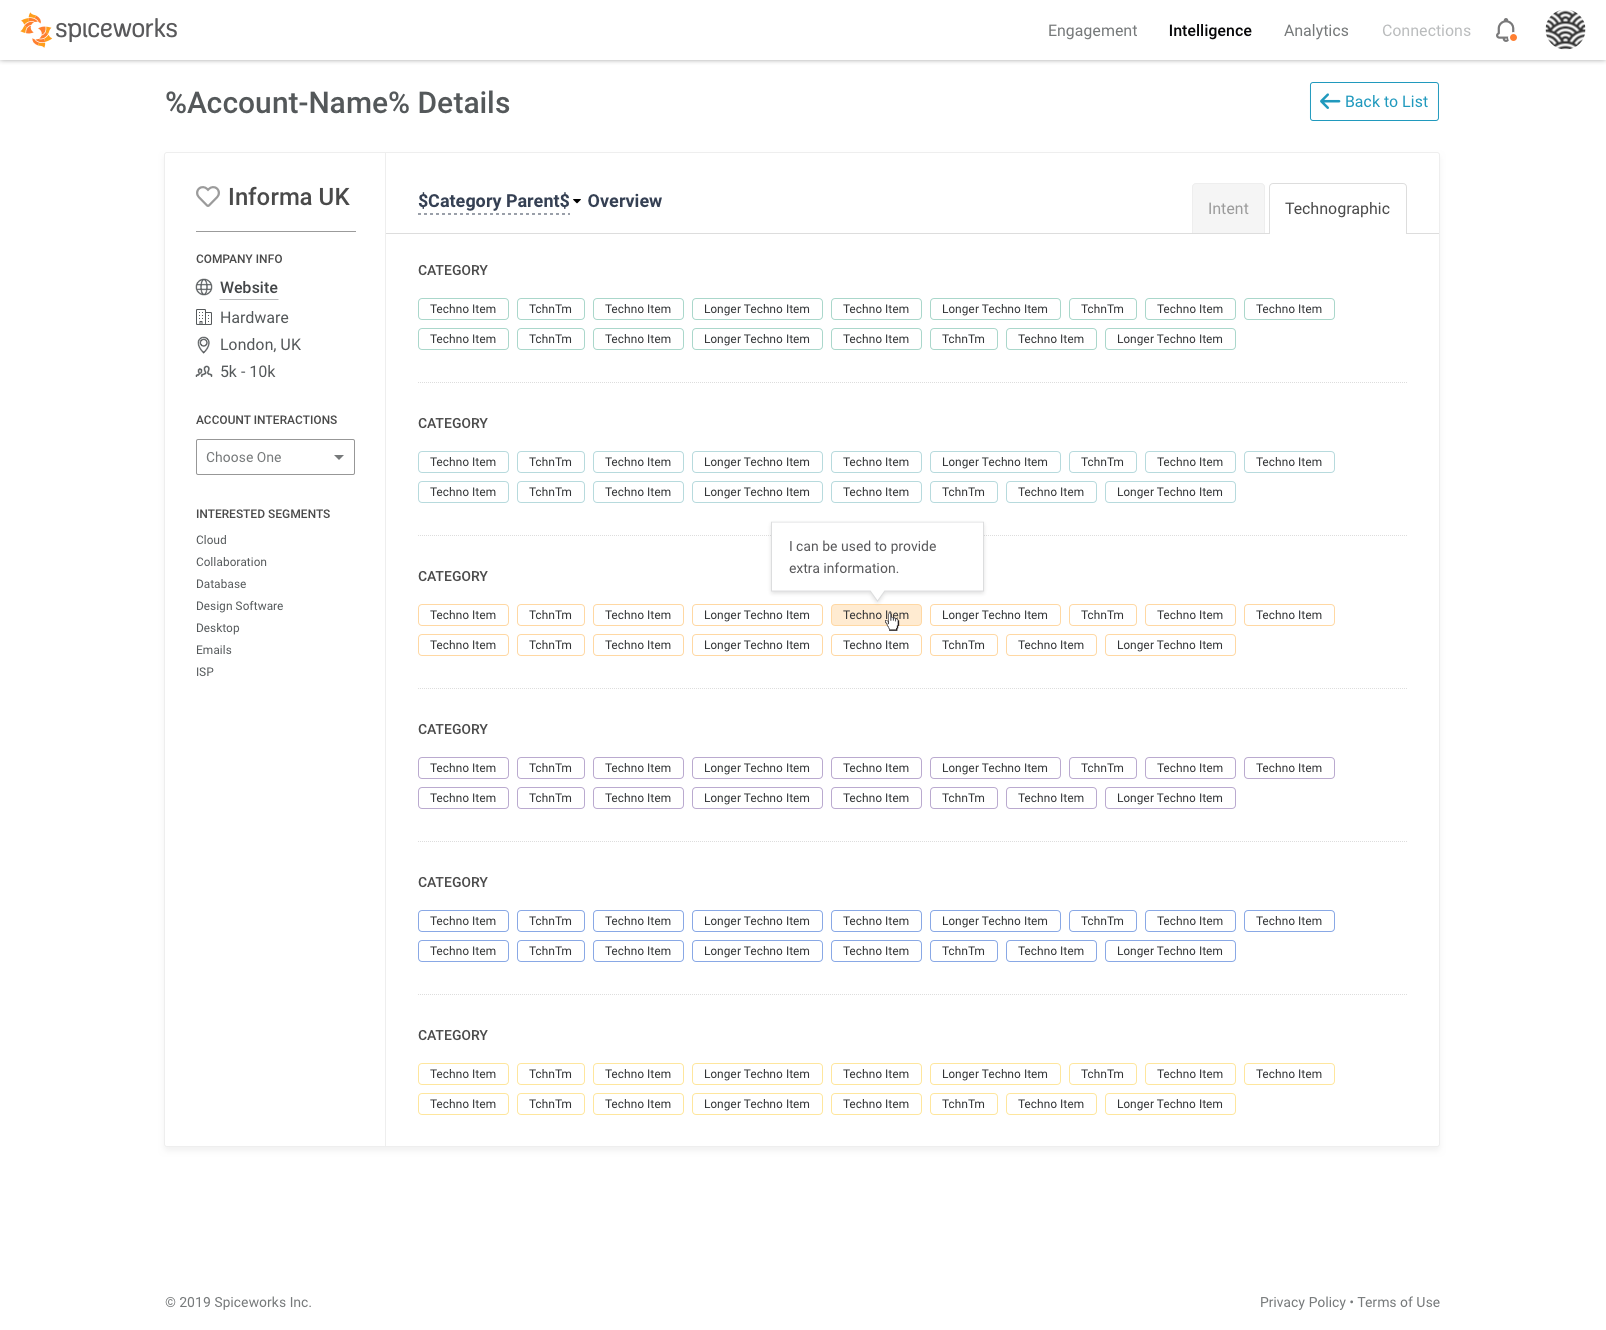Open the Choose One account interactions dropdown

275,457
